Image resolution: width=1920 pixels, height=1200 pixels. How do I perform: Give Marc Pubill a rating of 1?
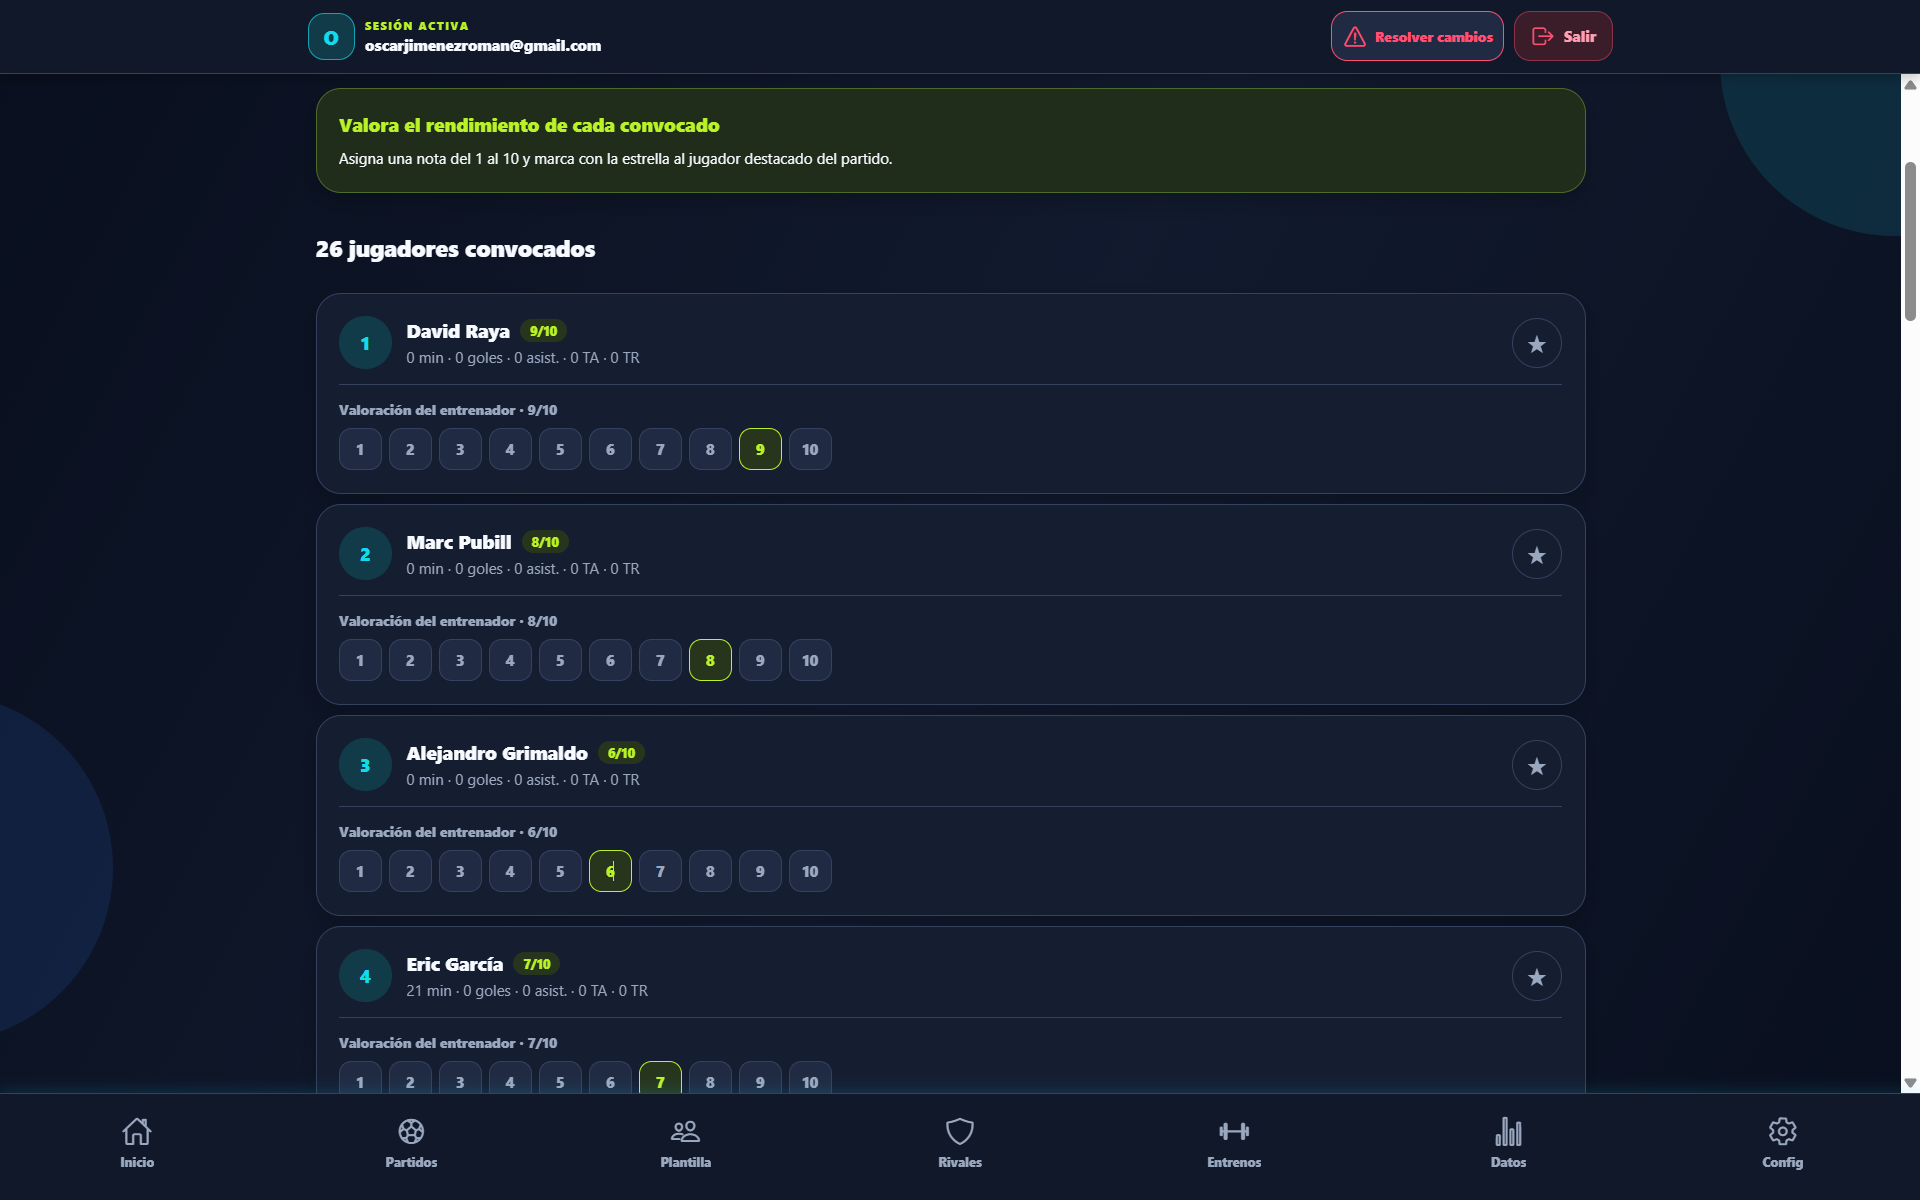(x=360, y=660)
